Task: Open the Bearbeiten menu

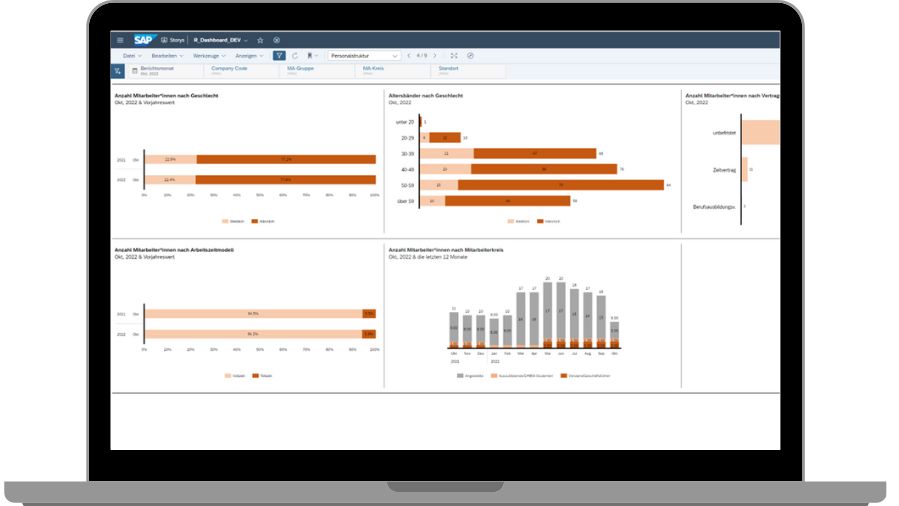Action: tap(167, 56)
